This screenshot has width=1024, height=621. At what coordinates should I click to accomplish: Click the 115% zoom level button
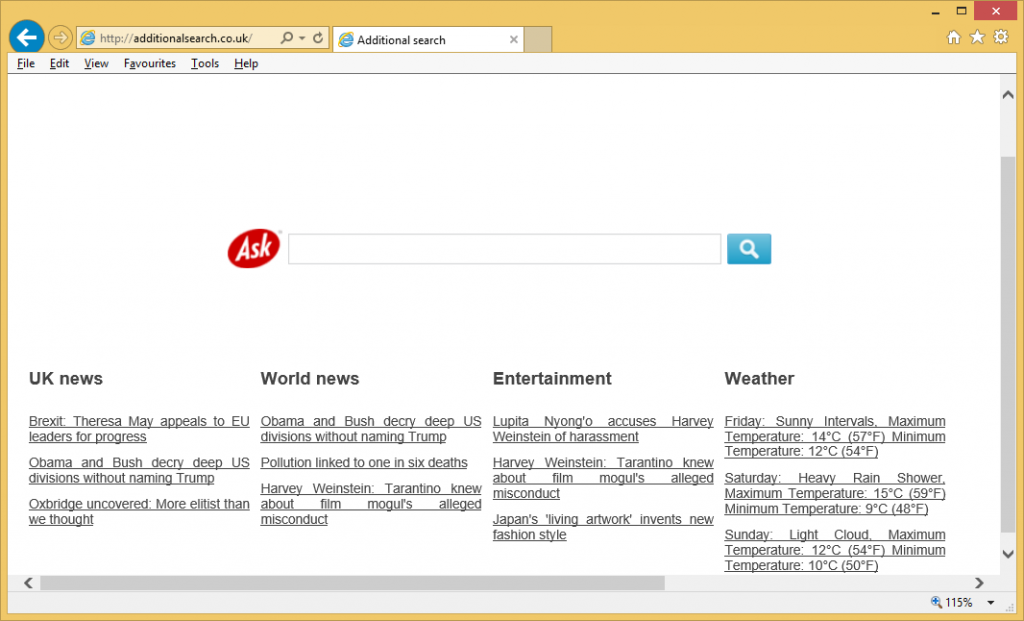pyautogui.click(x=952, y=603)
